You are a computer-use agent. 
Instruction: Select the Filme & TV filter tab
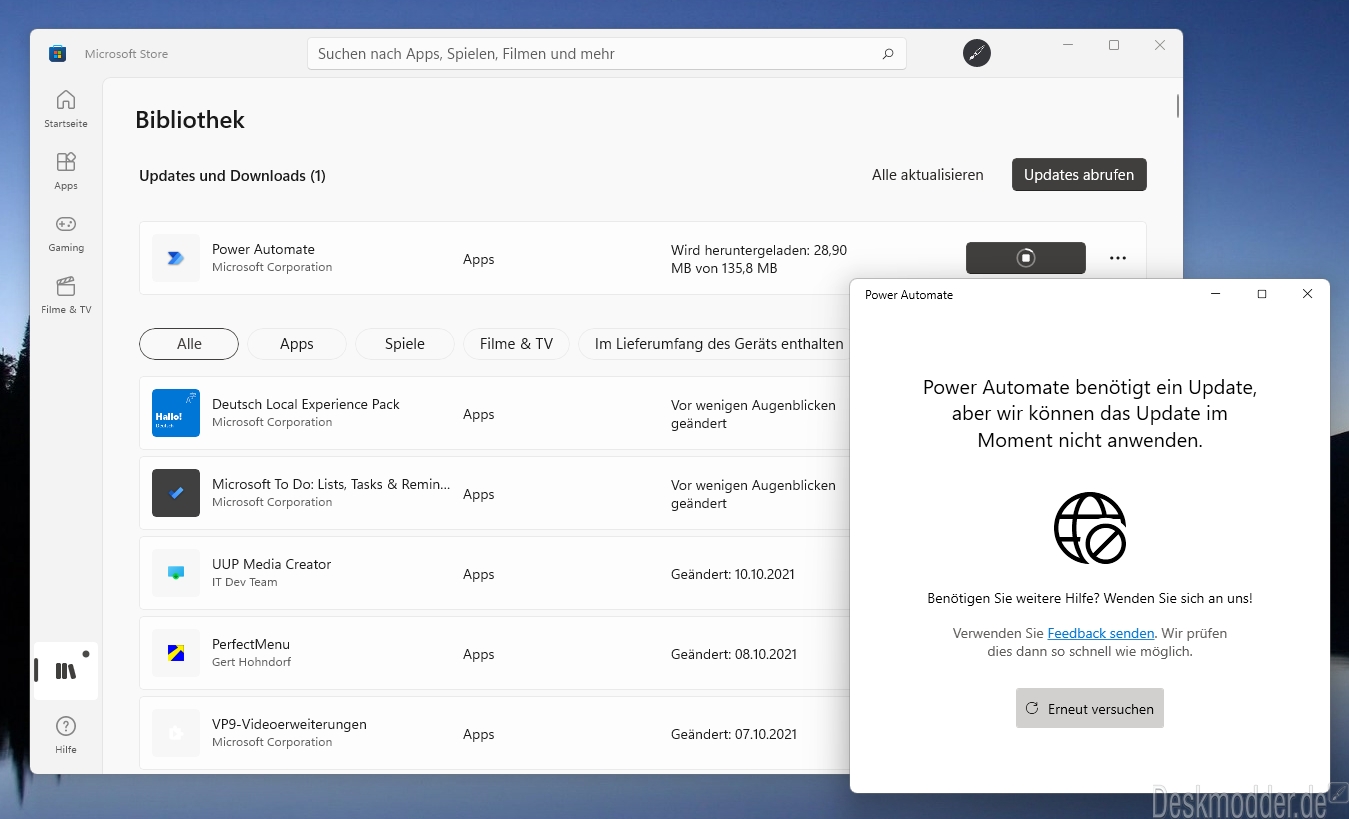coord(516,344)
